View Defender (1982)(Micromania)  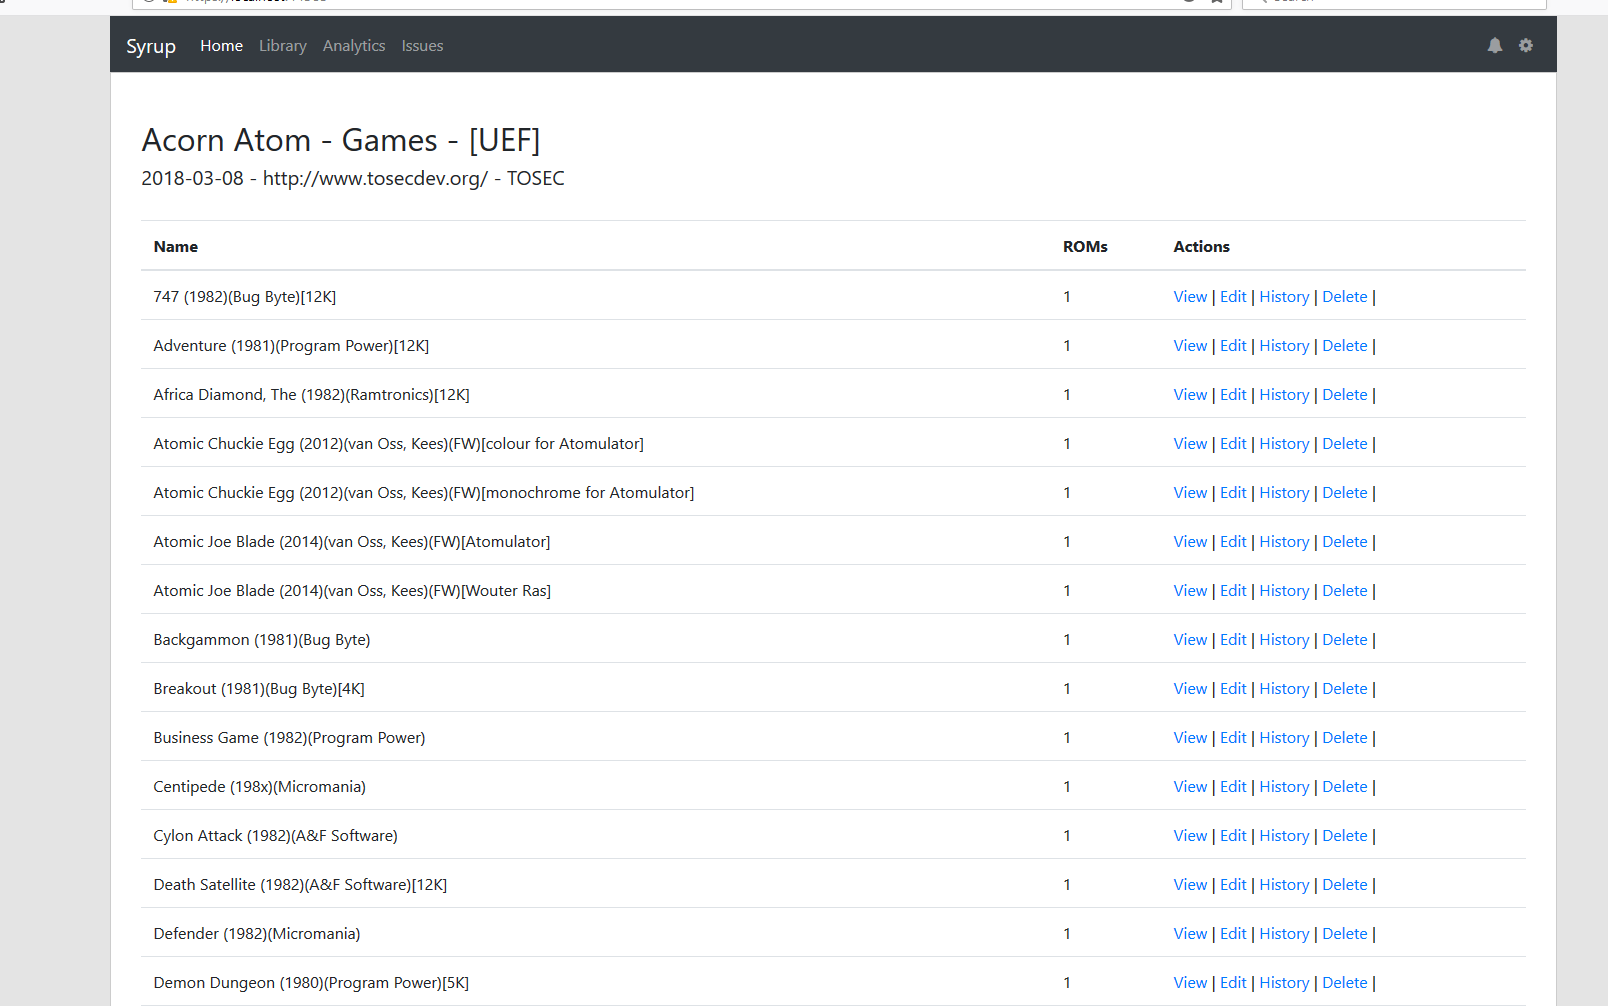1190,934
